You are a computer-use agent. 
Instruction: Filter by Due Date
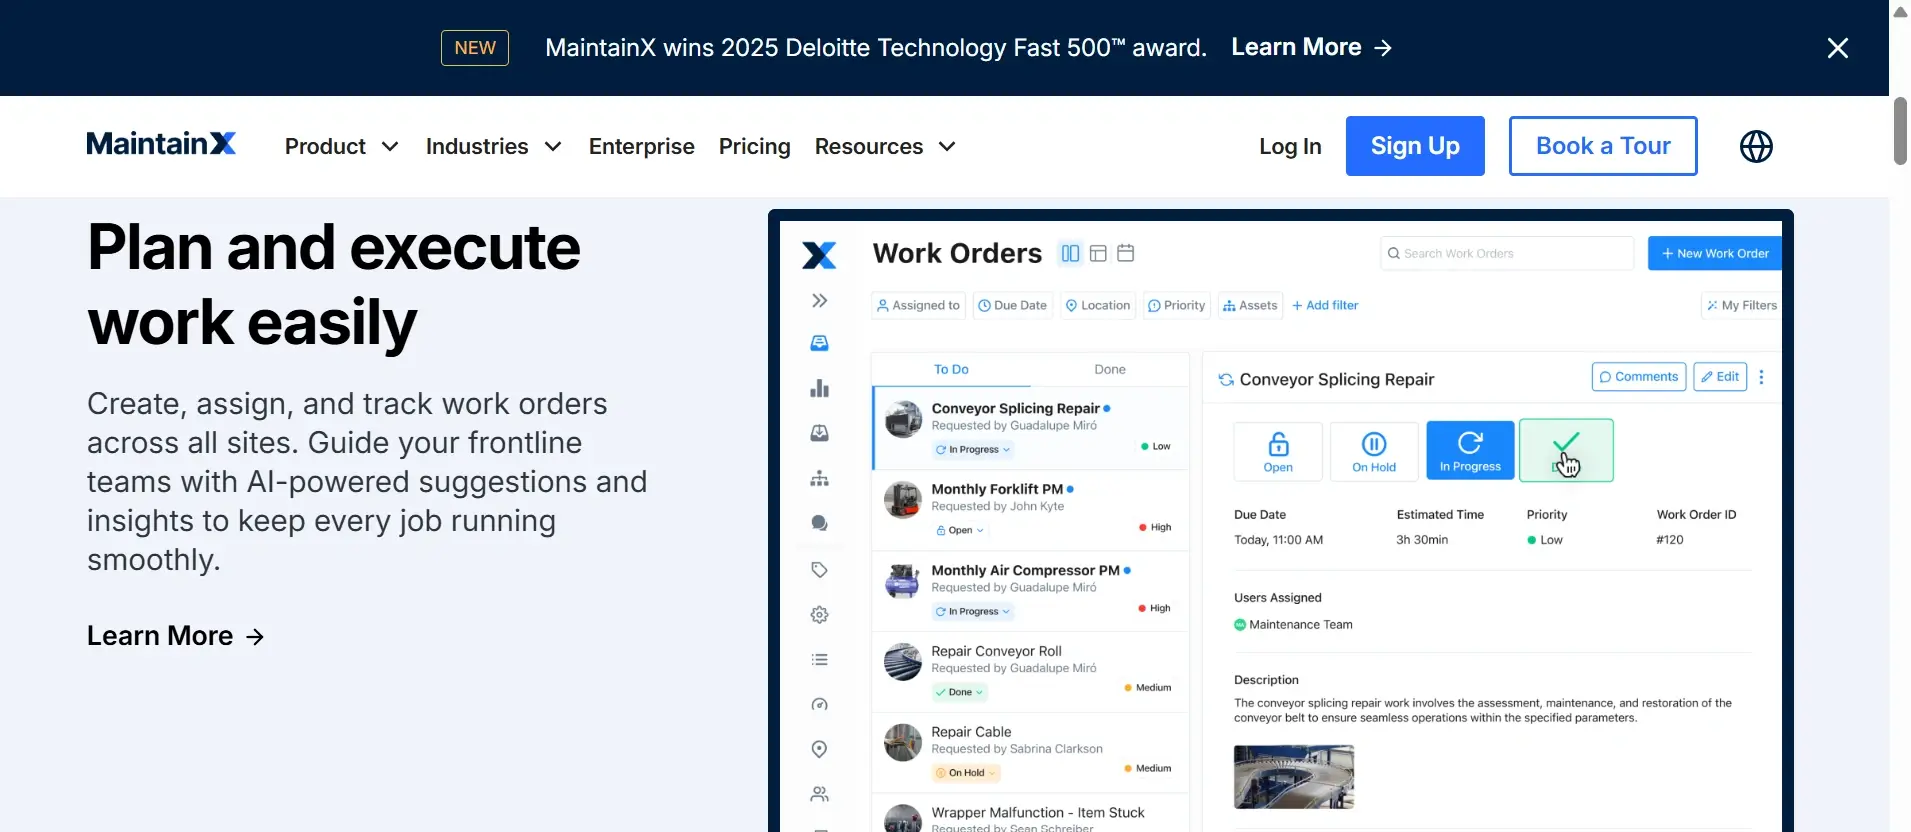click(x=1013, y=305)
